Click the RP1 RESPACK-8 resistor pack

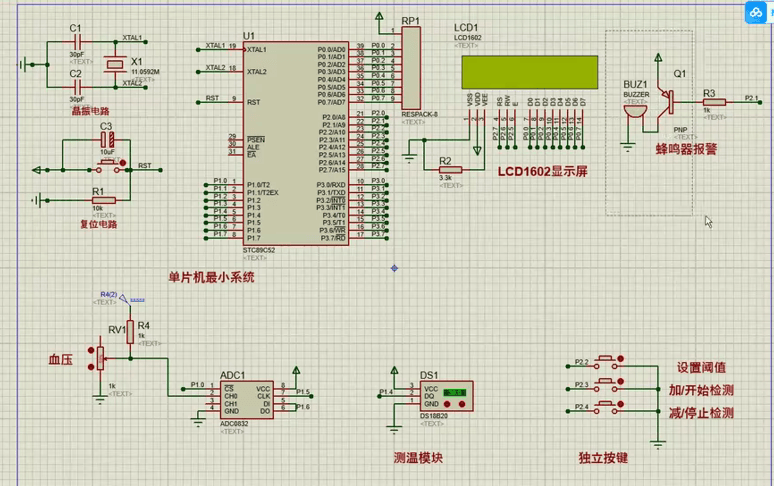pyautogui.click(x=411, y=69)
